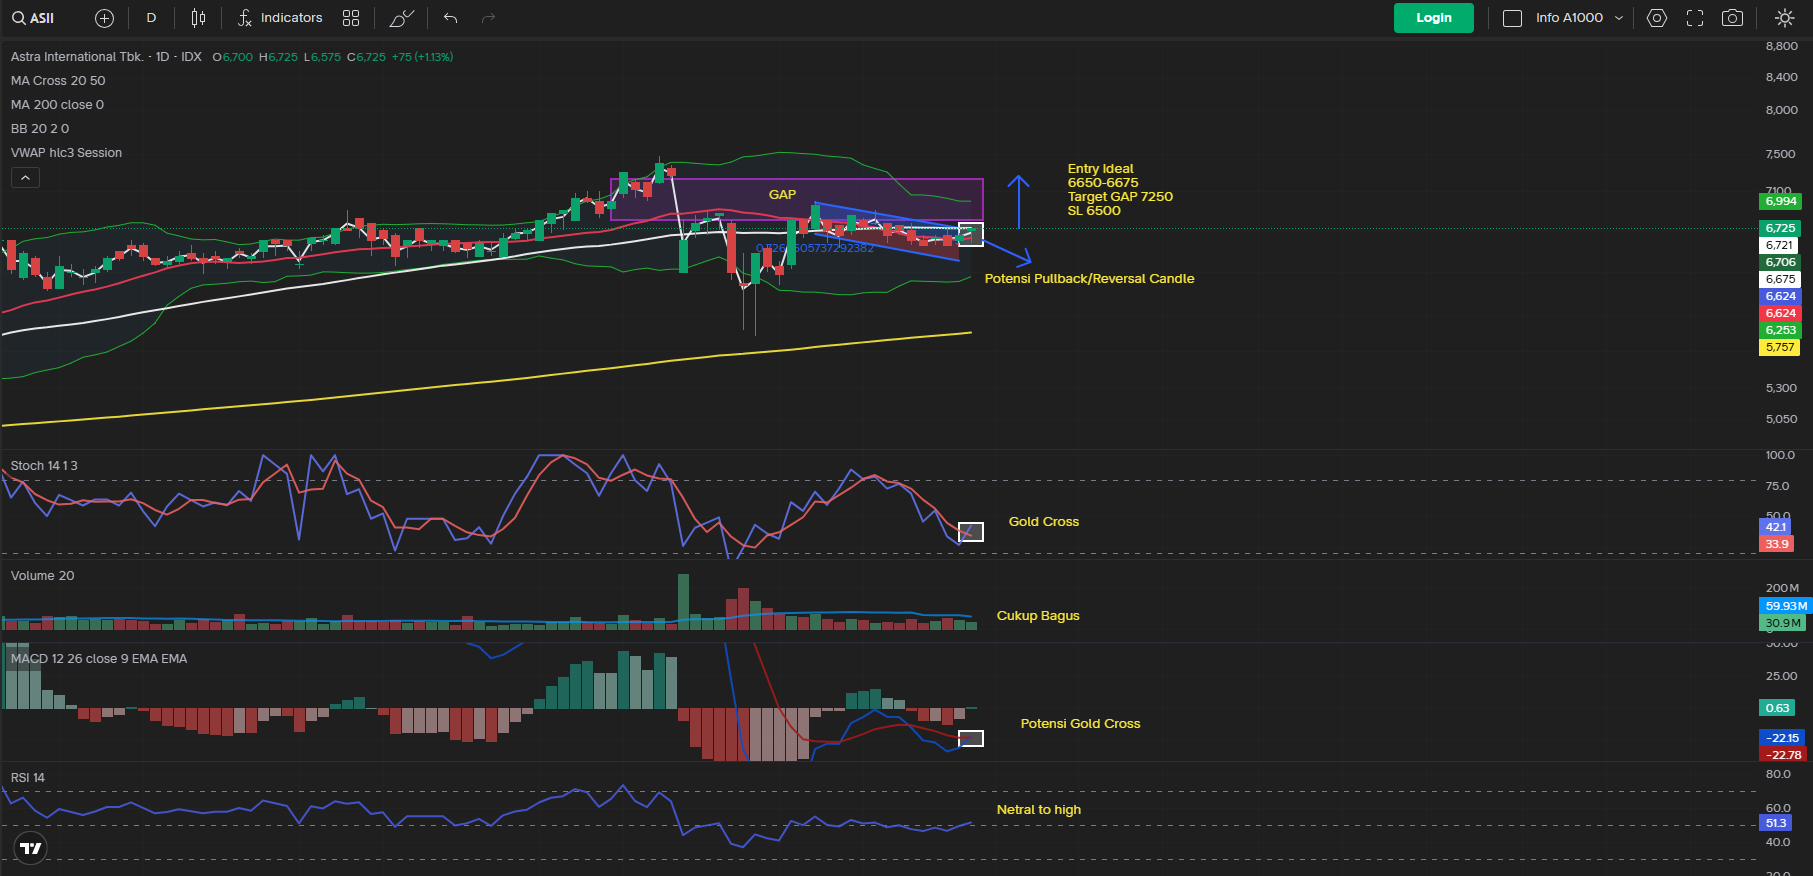Select the RSI 14 legend
This screenshot has height=876, width=1813.
click(28, 778)
